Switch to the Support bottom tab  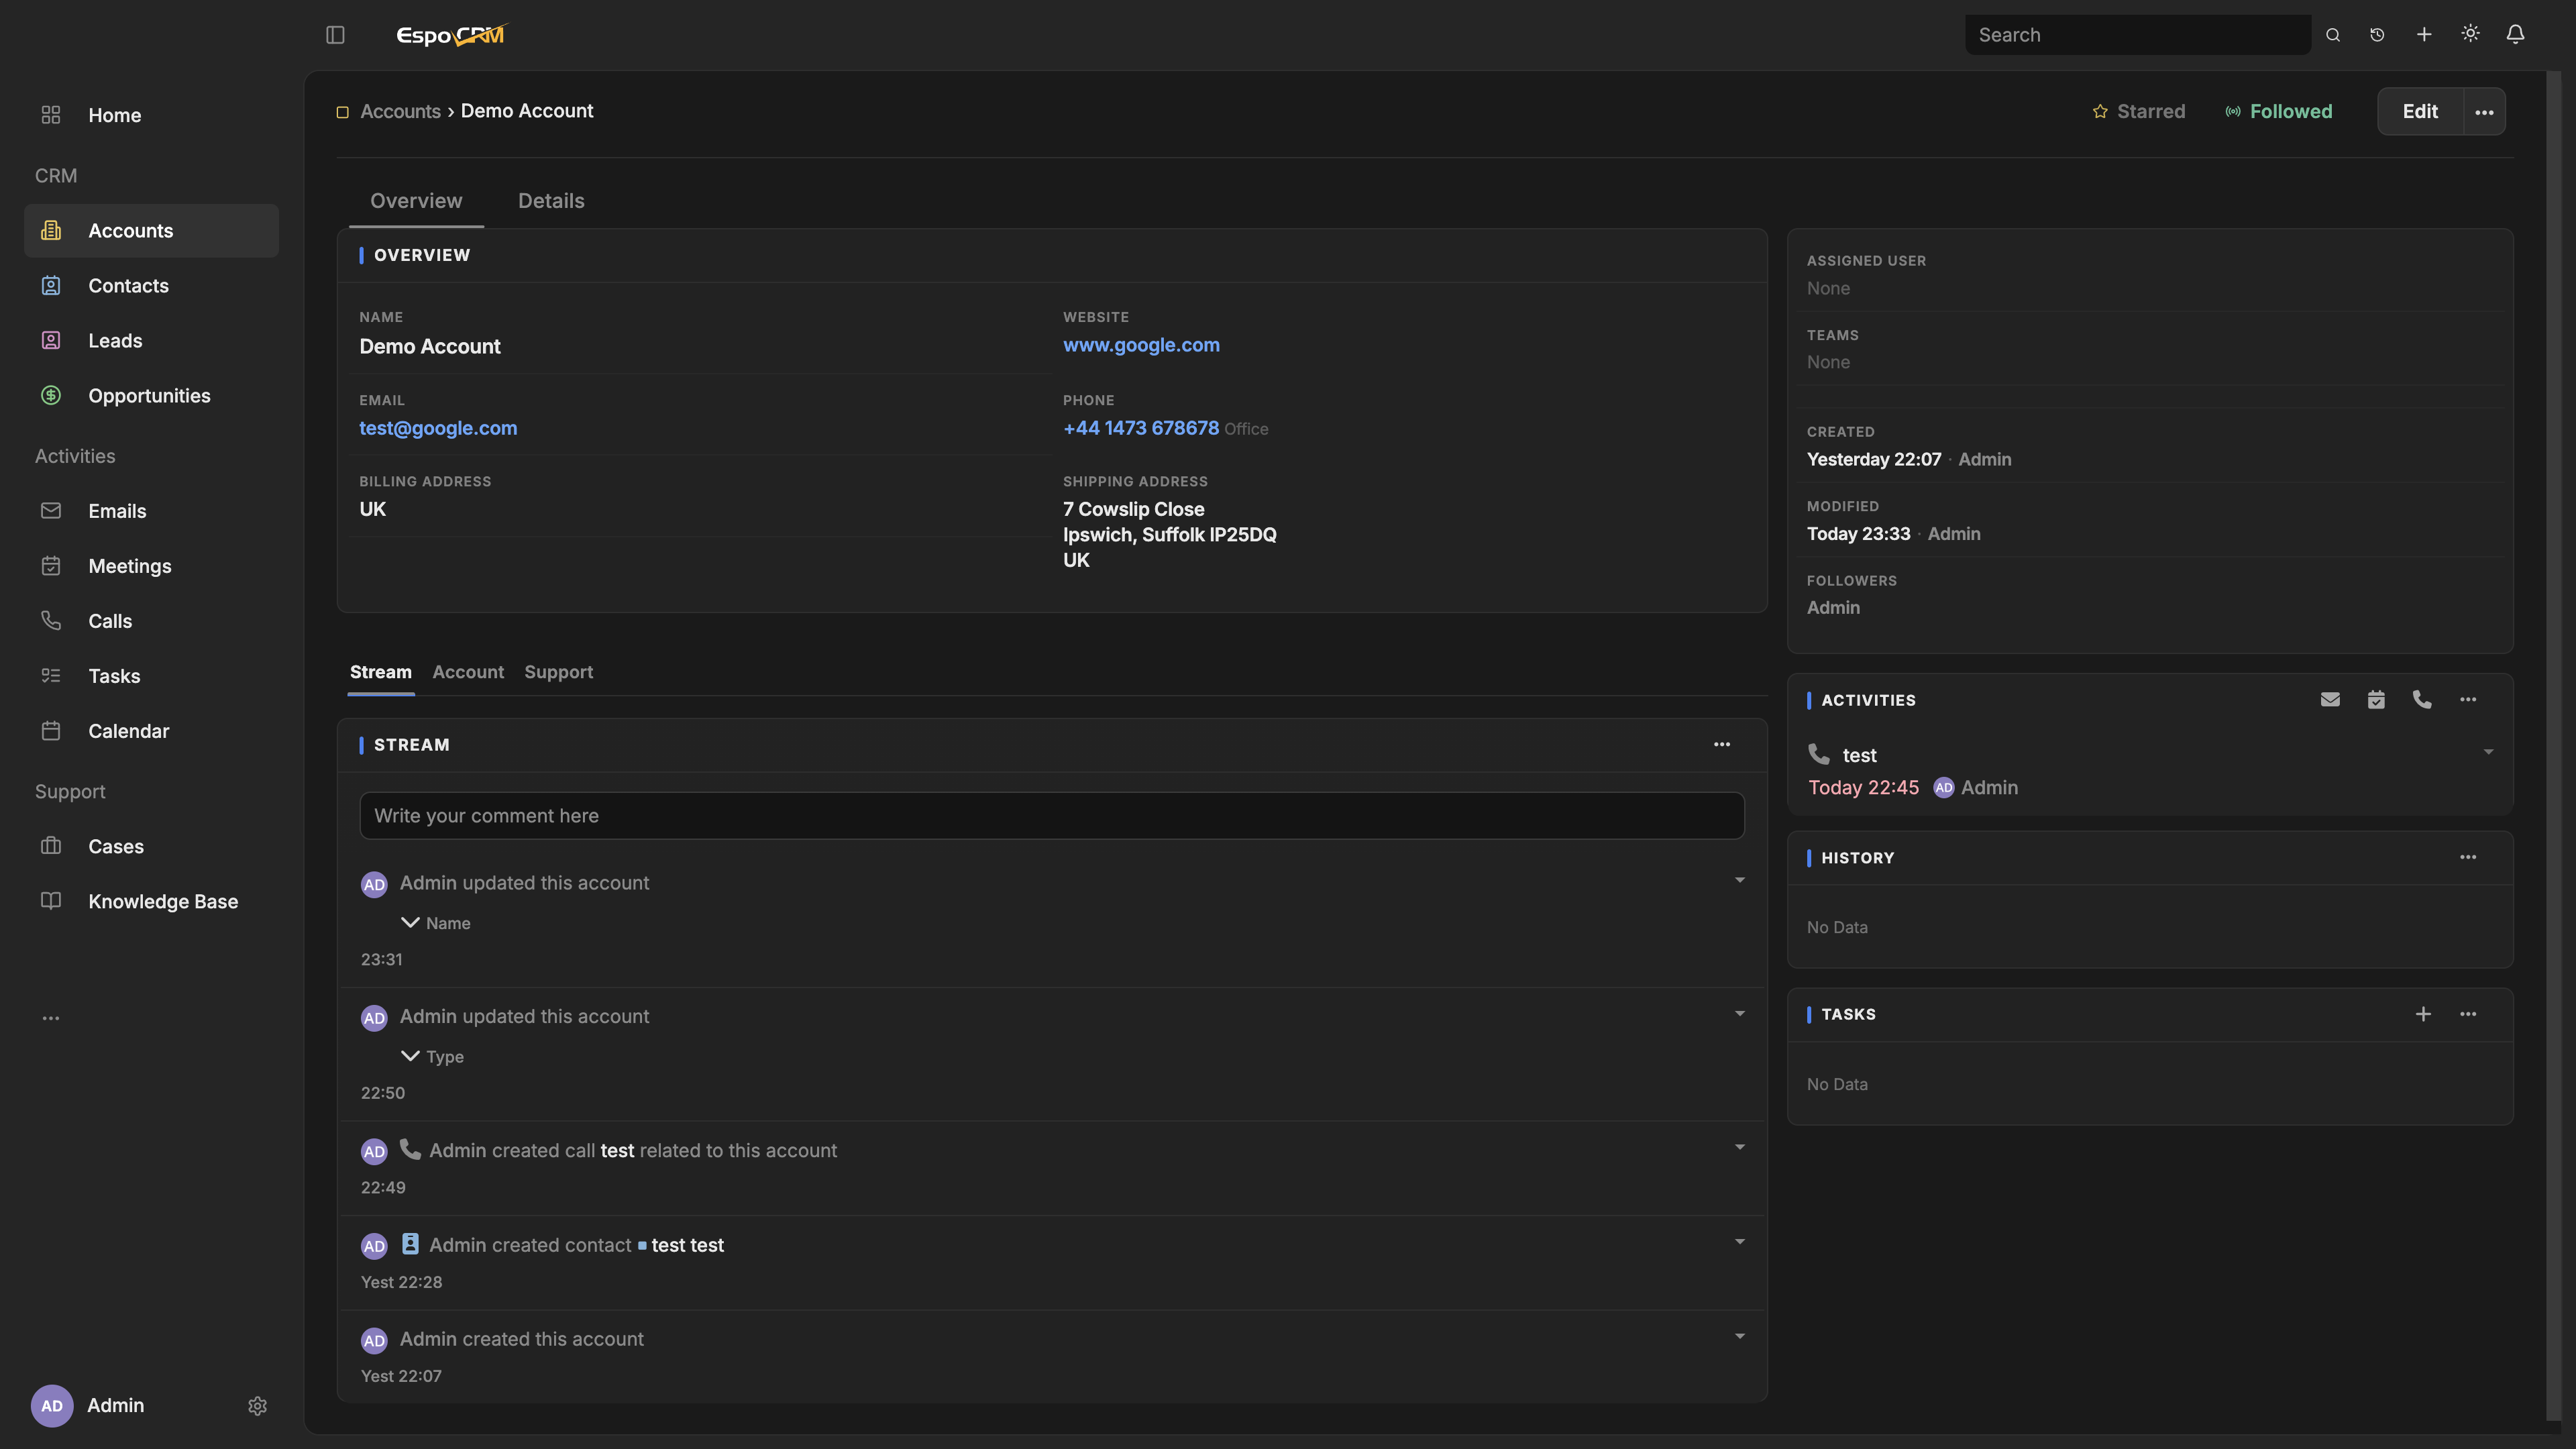point(558,672)
